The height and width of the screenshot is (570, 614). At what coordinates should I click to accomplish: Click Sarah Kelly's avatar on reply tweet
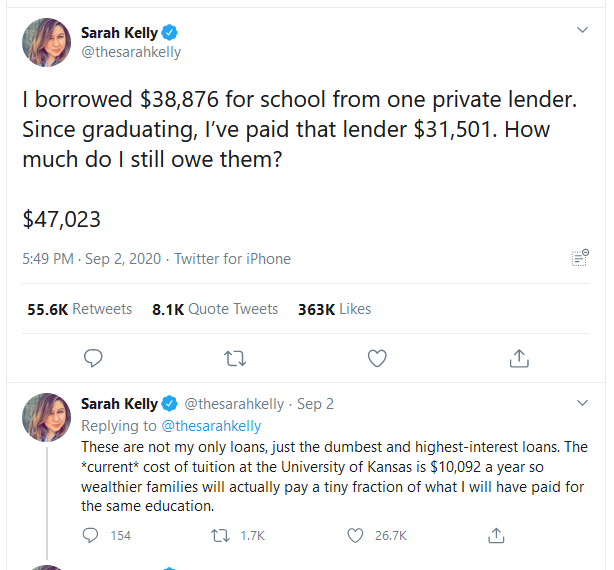[x=46, y=417]
